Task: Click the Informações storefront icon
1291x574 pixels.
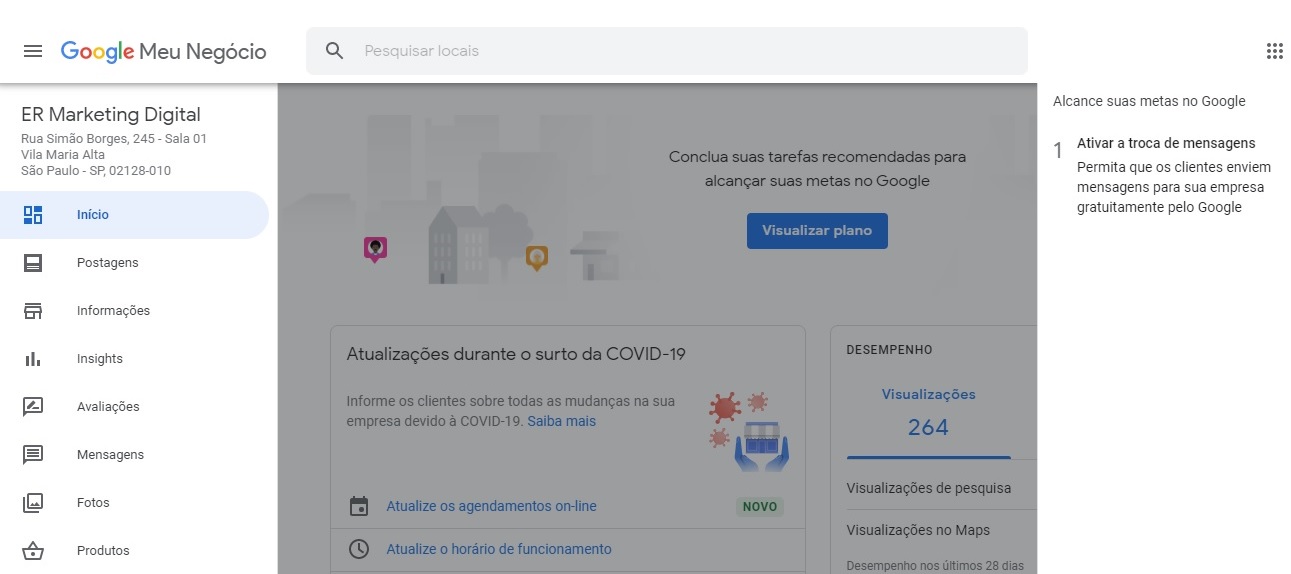Action: pyautogui.click(x=33, y=311)
